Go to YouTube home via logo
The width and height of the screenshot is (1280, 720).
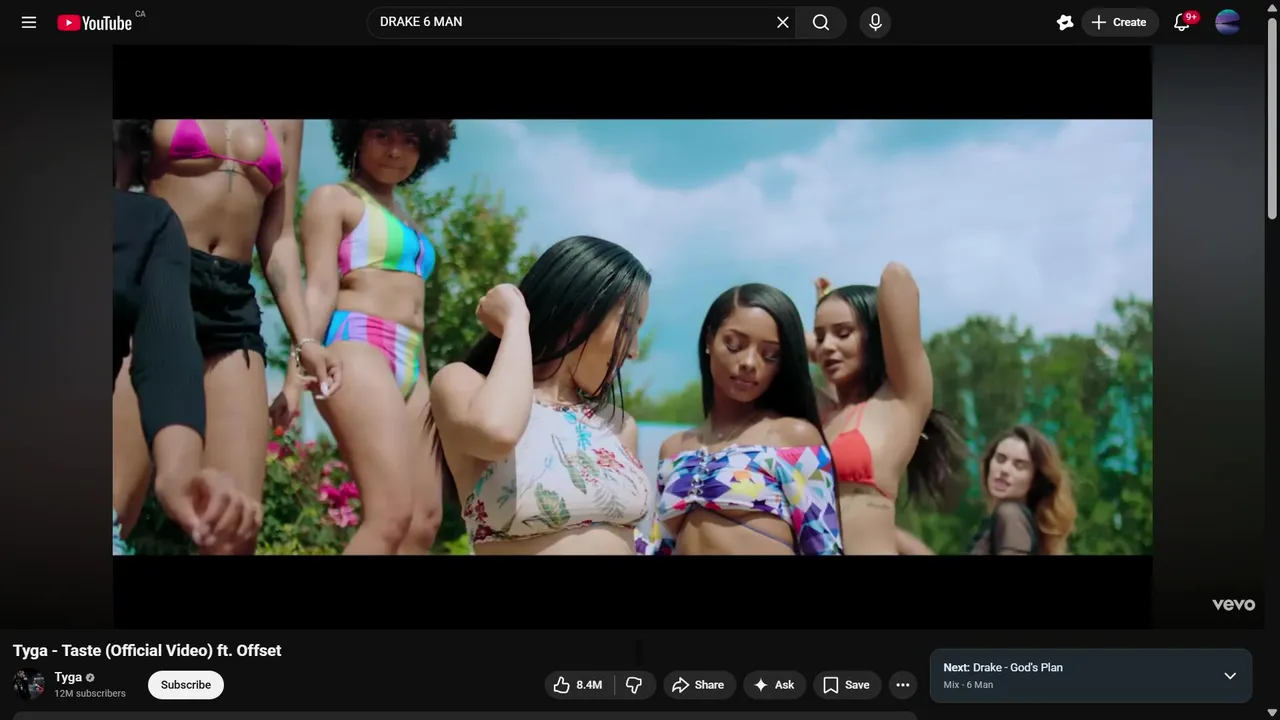click(x=95, y=22)
